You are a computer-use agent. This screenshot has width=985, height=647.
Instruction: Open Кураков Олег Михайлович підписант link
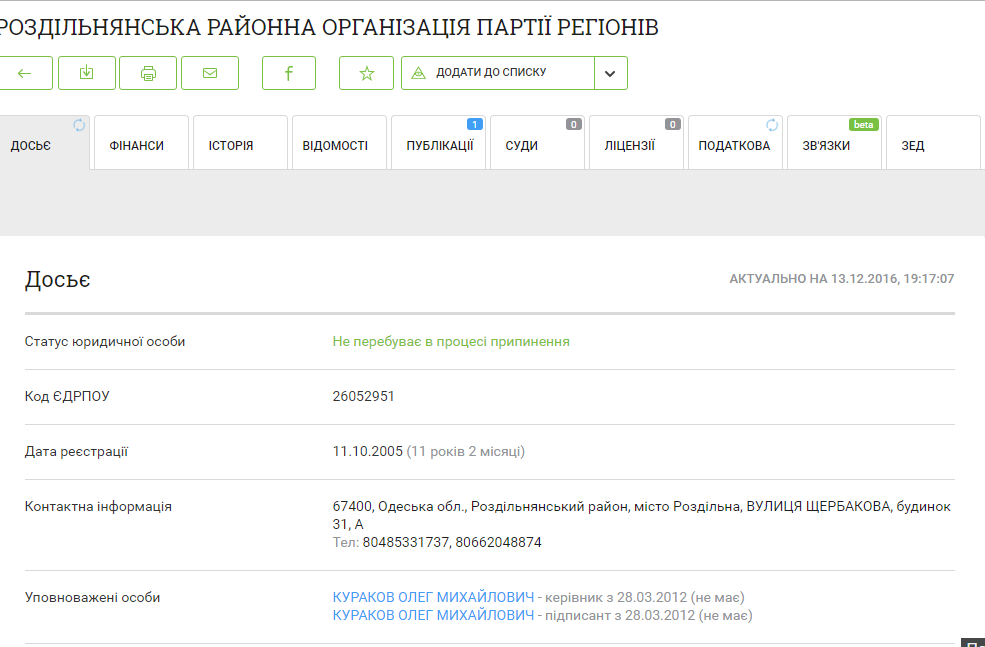[x=433, y=615]
